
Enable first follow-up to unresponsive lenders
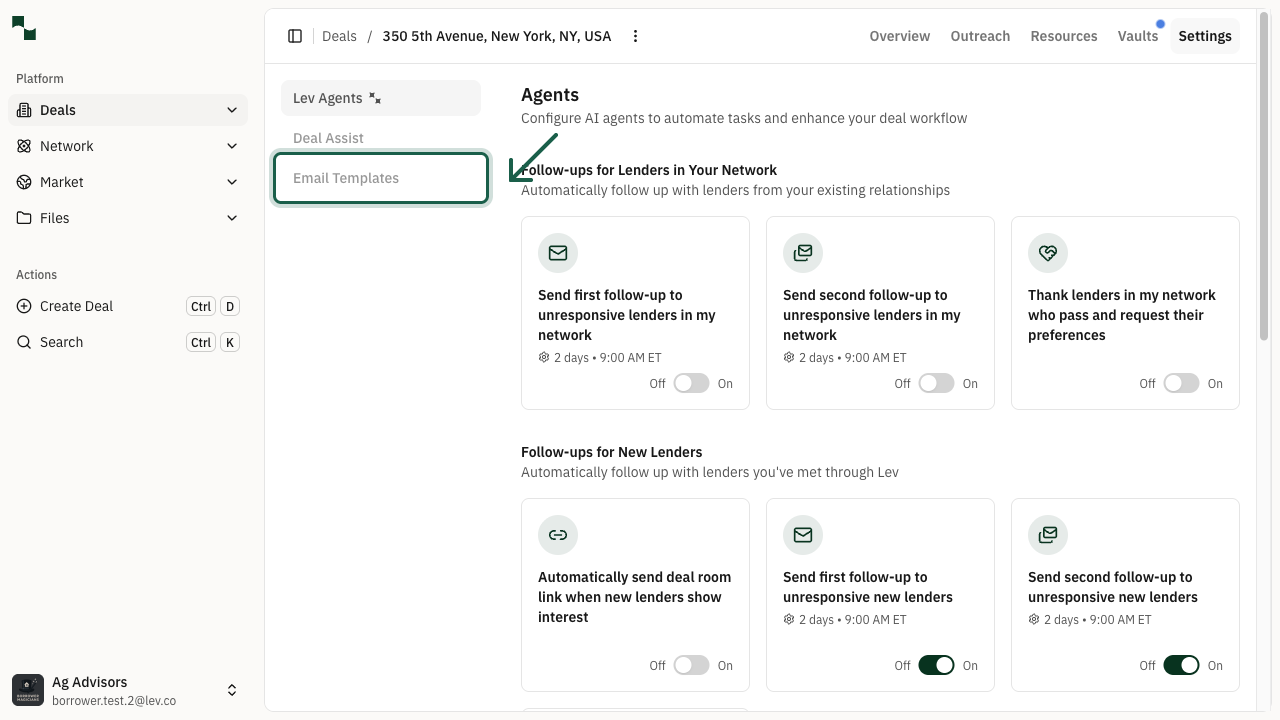tap(690, 383)
